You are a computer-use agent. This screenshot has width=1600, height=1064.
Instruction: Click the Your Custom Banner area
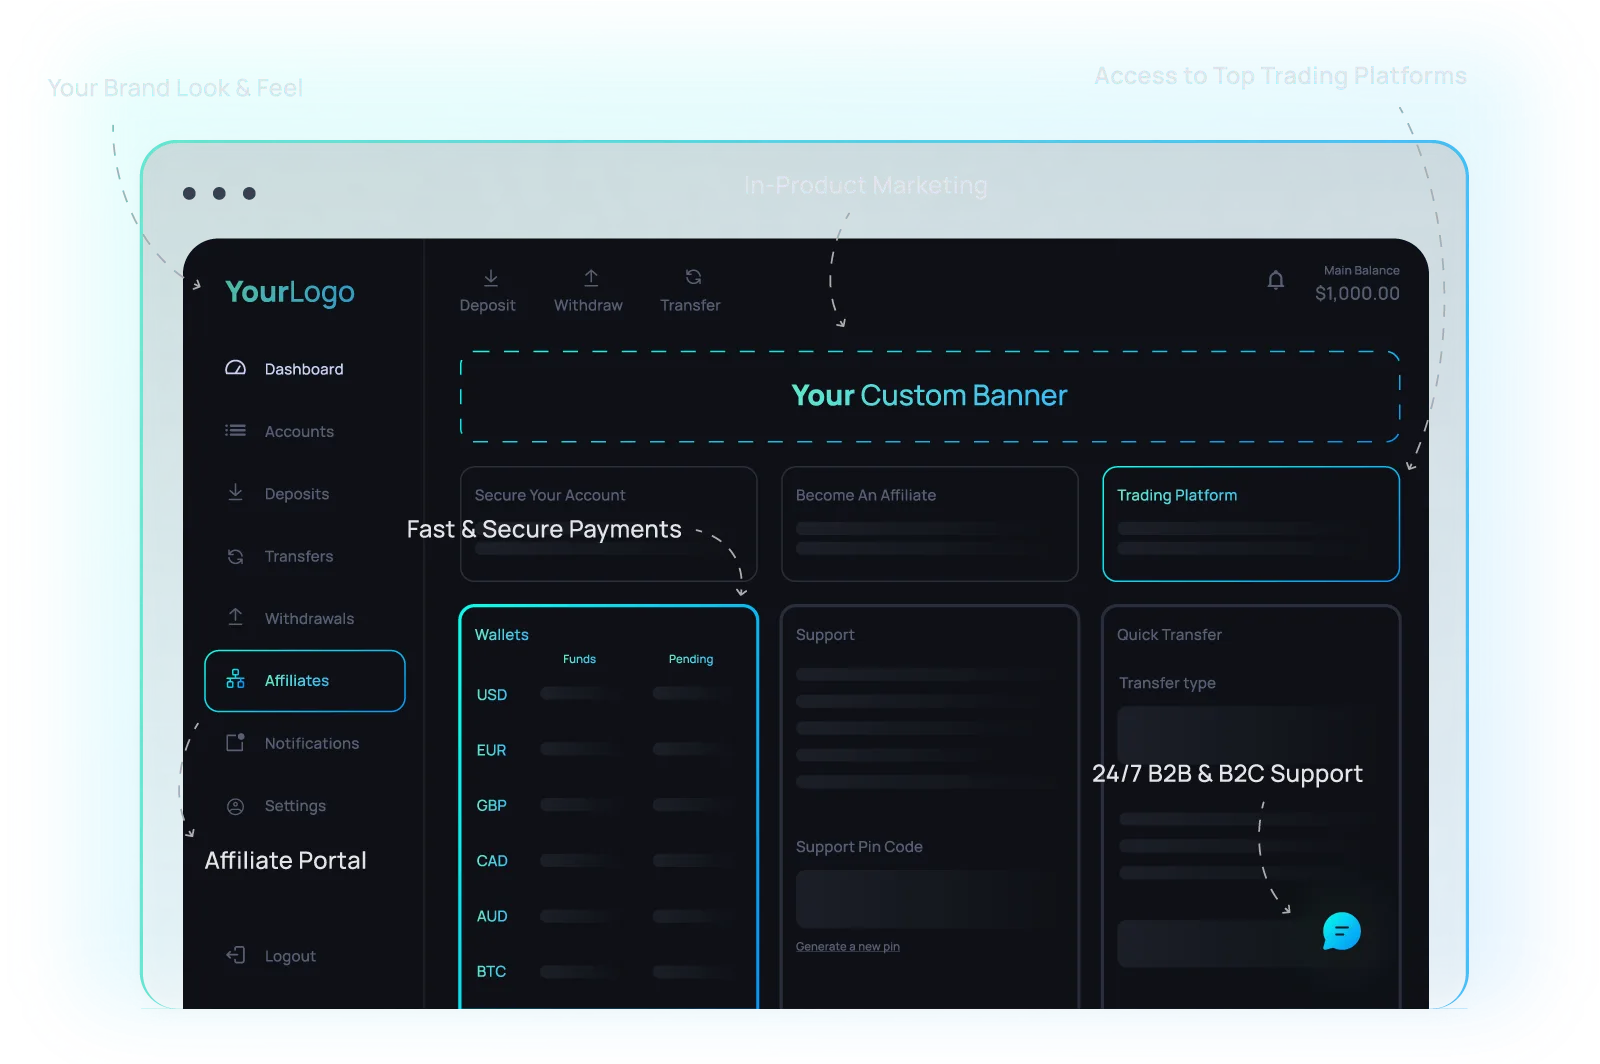(x=929, y=396)
